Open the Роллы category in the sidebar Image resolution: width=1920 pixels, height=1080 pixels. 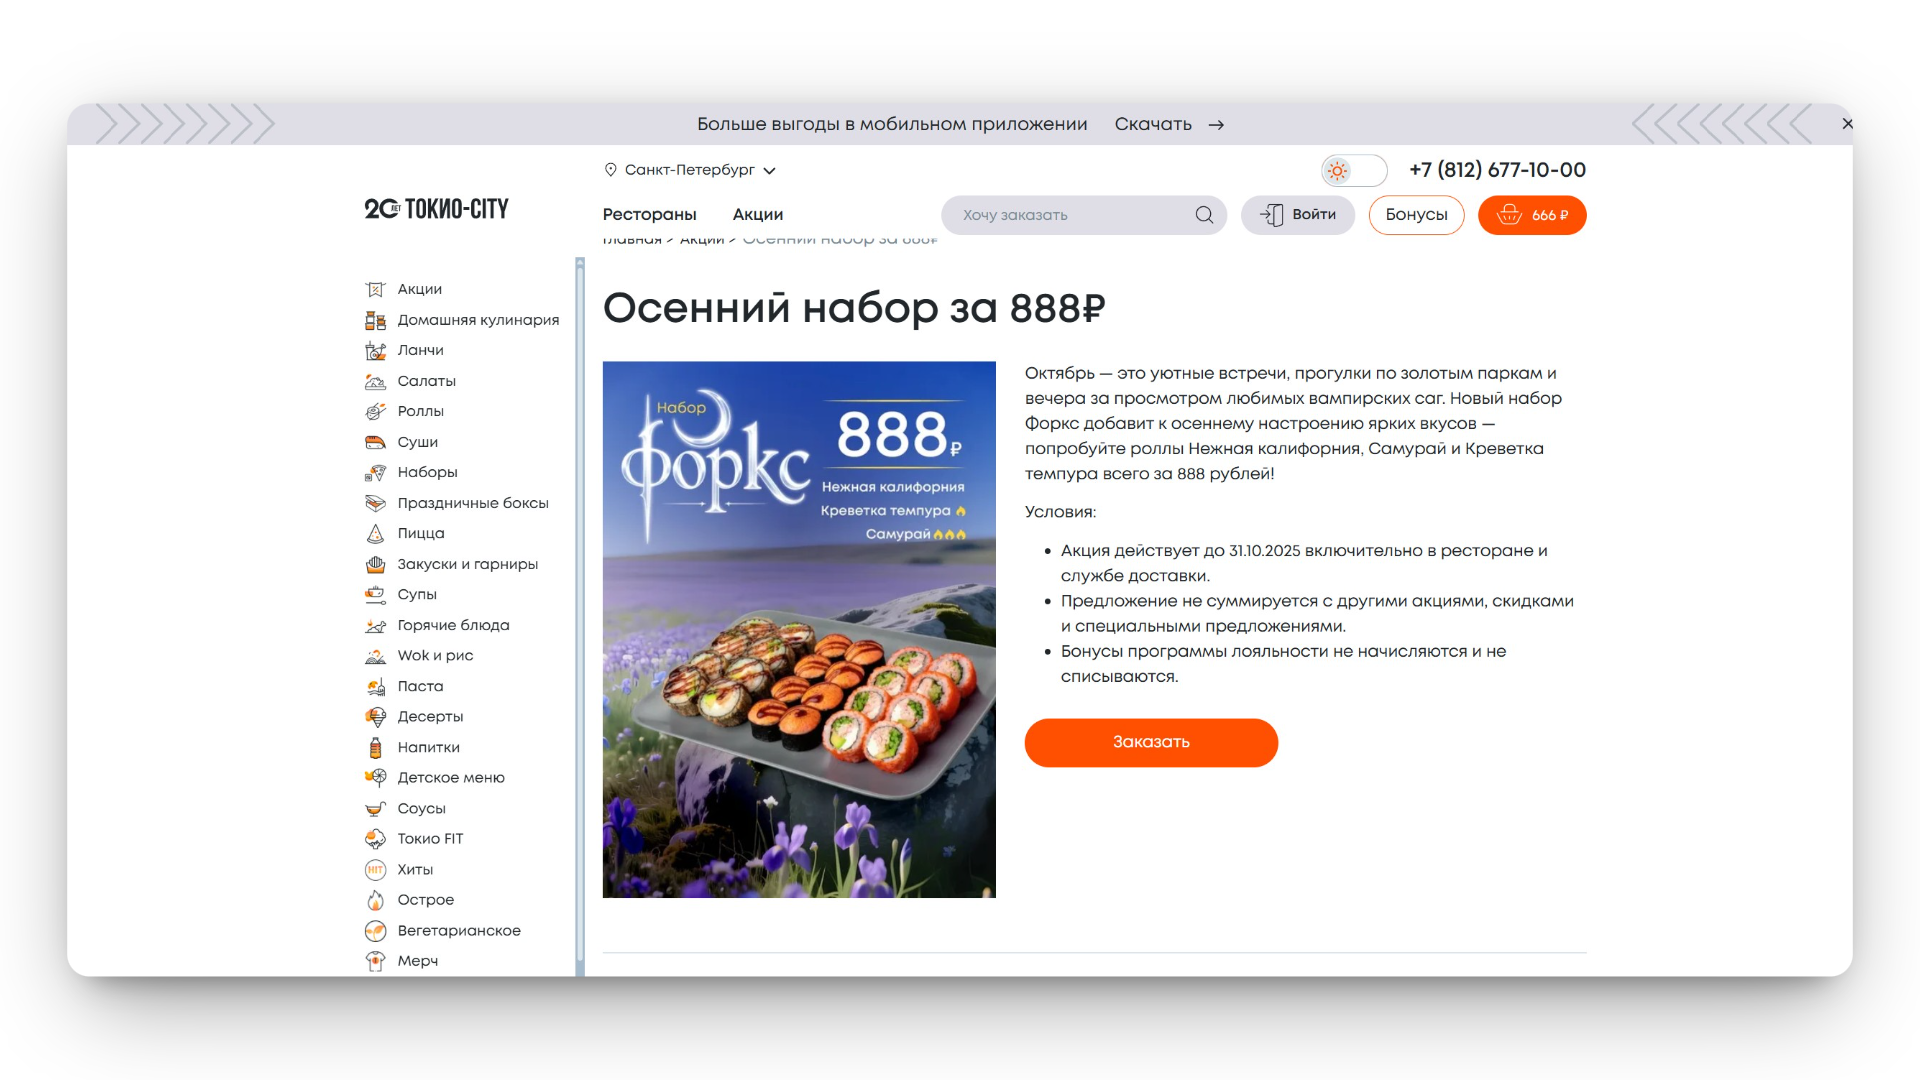pos(421,411)
